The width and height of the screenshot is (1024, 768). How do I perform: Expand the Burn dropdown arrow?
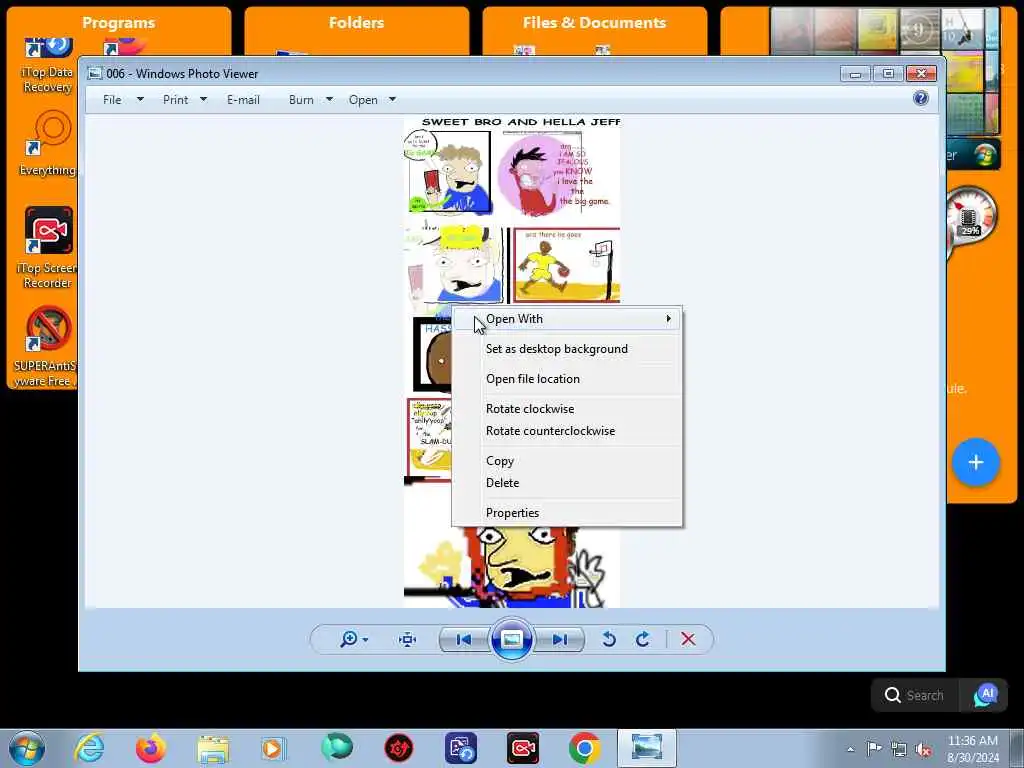pyautogui.click(x=329, y=99)
